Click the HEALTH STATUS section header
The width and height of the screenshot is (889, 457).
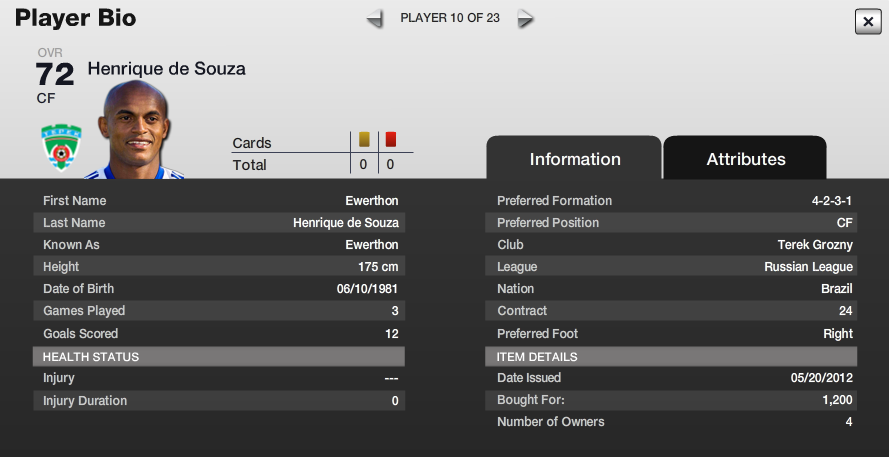219,357
